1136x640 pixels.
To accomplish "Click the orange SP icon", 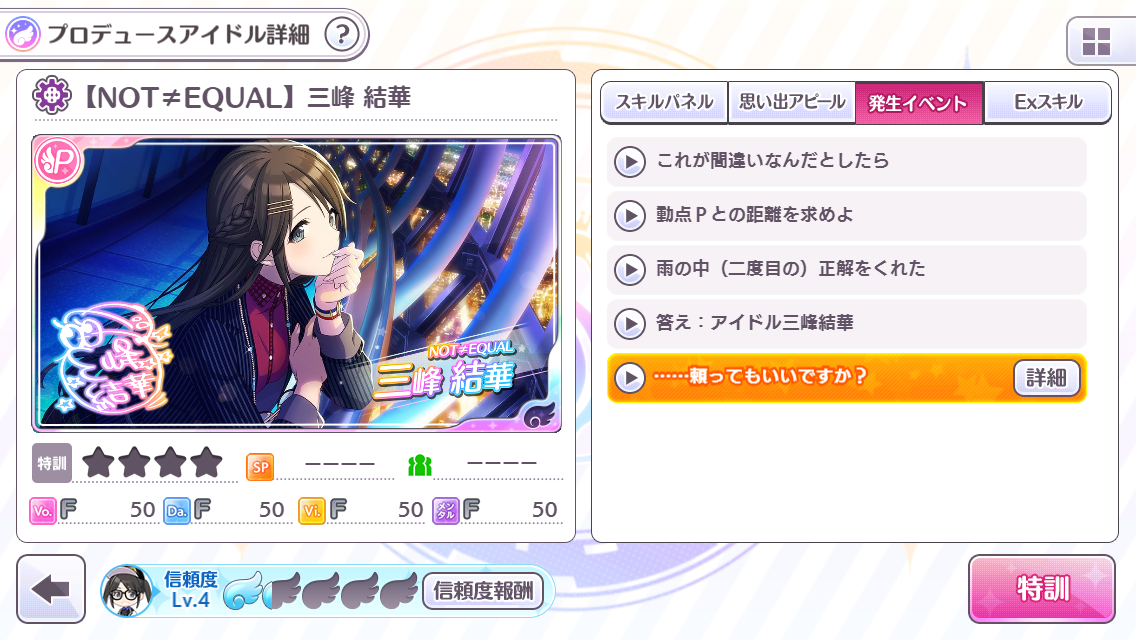I will point(260,467).
